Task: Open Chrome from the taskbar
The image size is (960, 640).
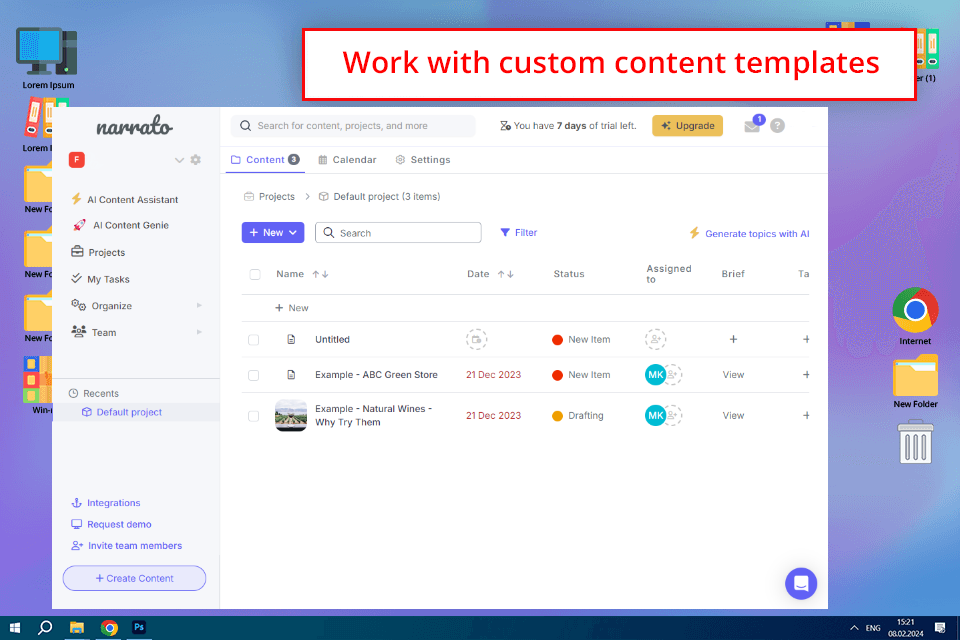Action: coord(109,628)
